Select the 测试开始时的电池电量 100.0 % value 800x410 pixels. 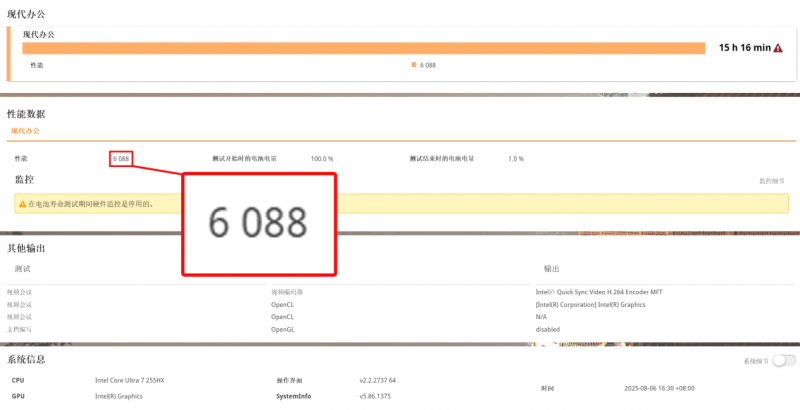tap(322, 159)
